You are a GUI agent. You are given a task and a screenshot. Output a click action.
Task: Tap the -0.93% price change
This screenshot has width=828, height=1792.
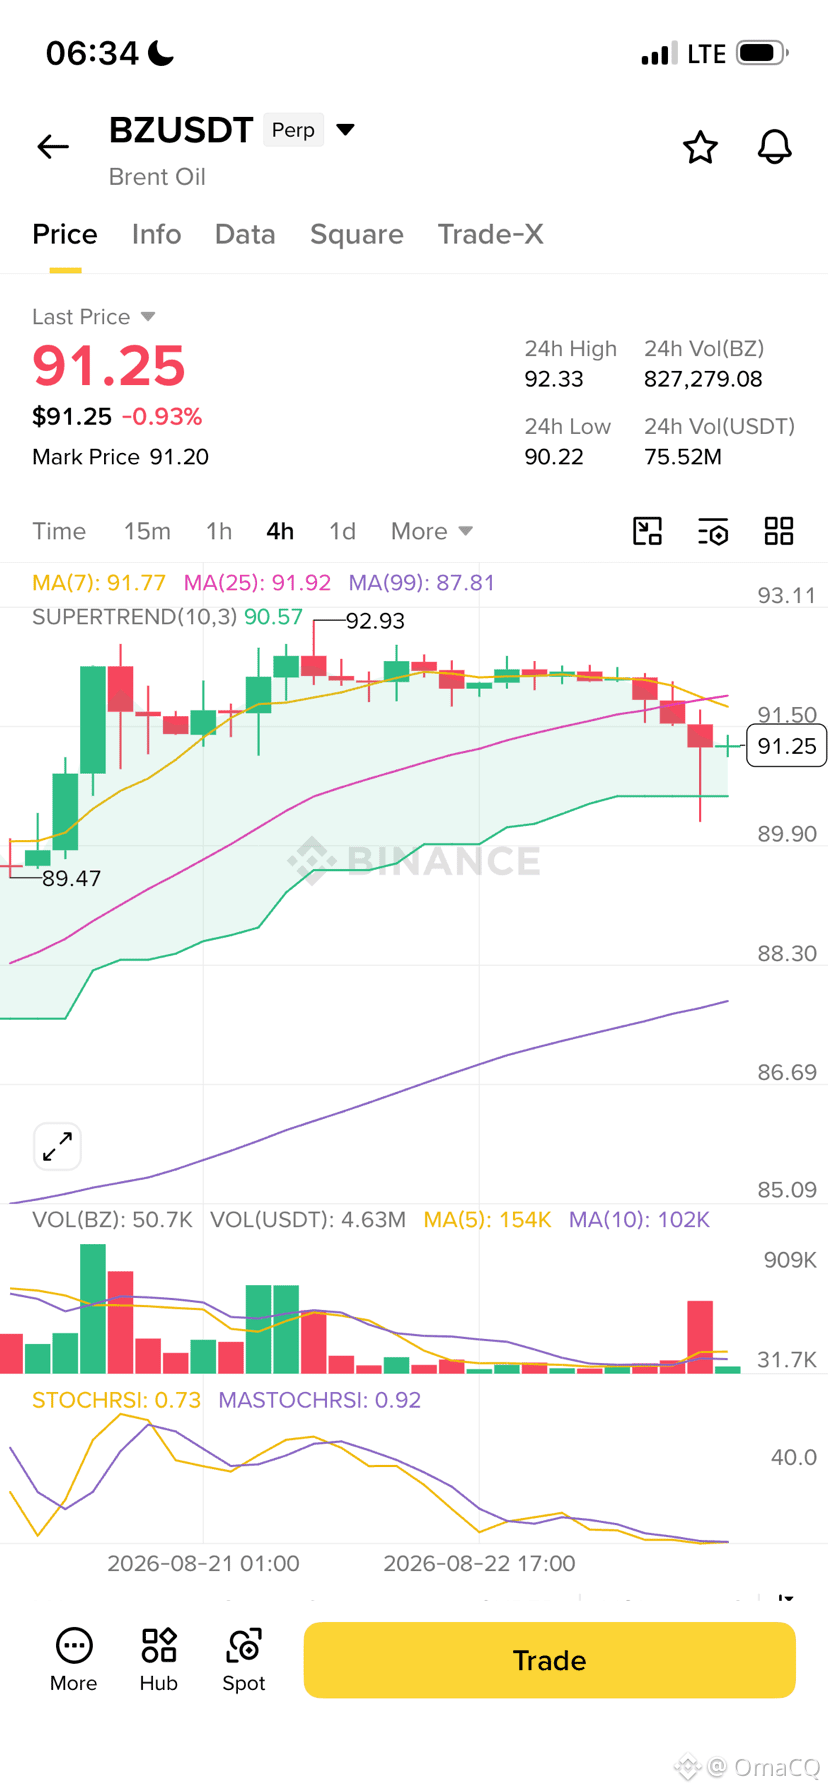click(162, 416)
